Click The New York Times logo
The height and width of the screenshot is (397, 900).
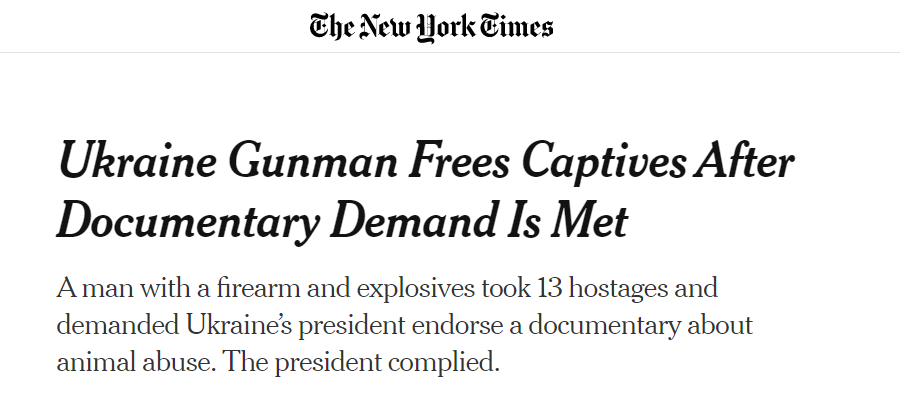pos(431,27)
